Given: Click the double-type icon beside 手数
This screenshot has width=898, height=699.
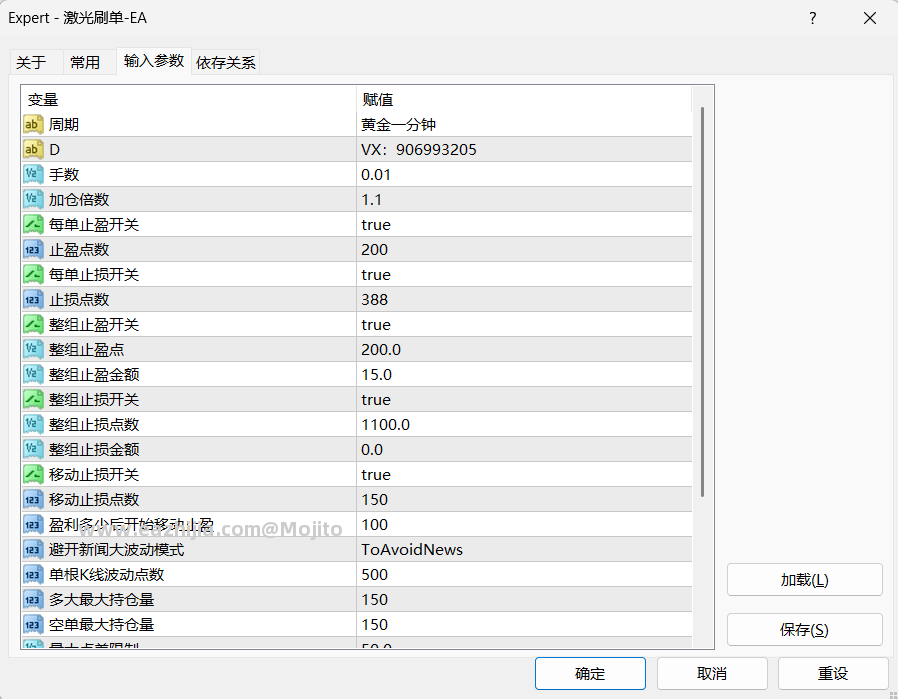Looking at the screenshot, I should (33, 175).
